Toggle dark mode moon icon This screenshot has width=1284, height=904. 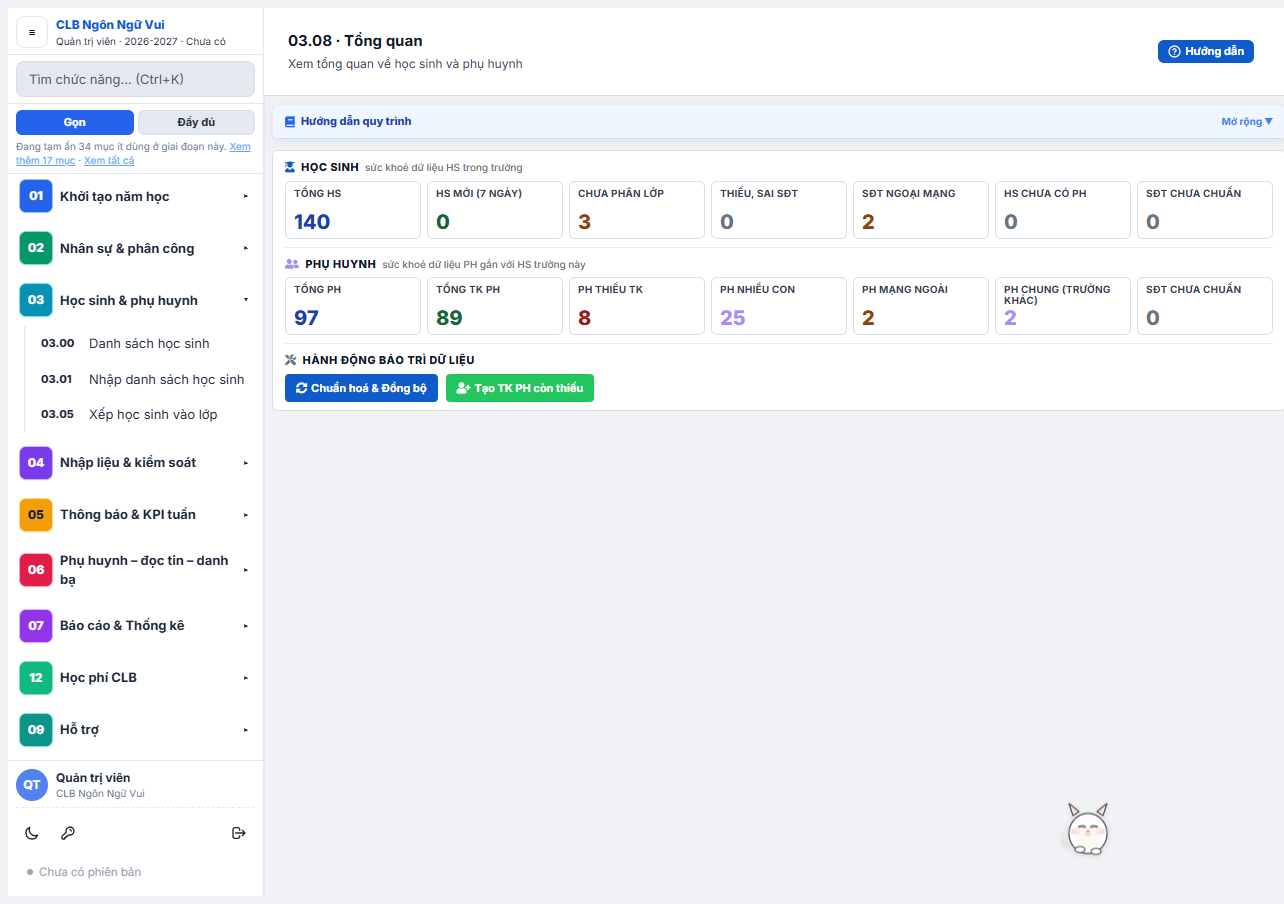pyautogui.click(x=32, y=833)
